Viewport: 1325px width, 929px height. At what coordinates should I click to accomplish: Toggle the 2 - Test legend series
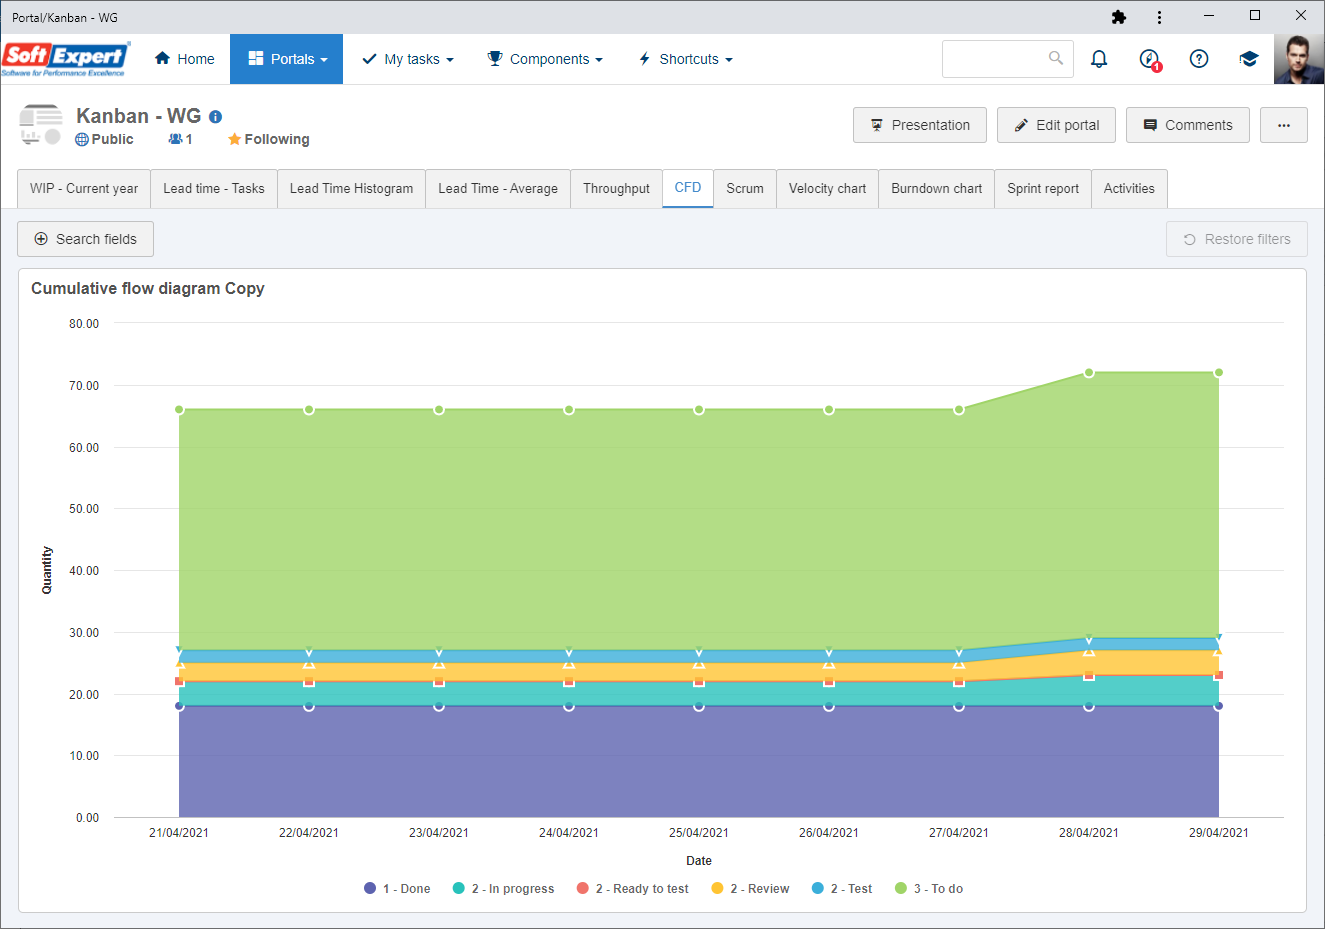842,888
